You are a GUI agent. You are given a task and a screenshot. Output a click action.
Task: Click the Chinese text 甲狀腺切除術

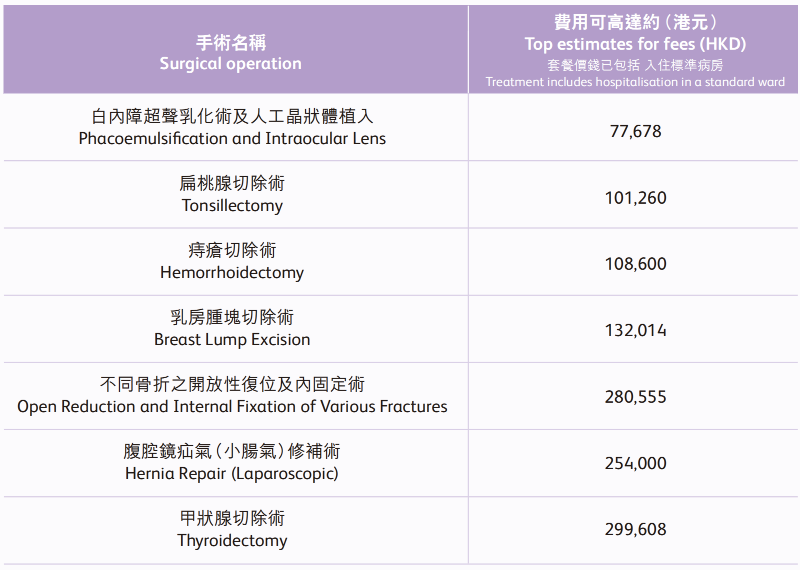coord(232,518)
